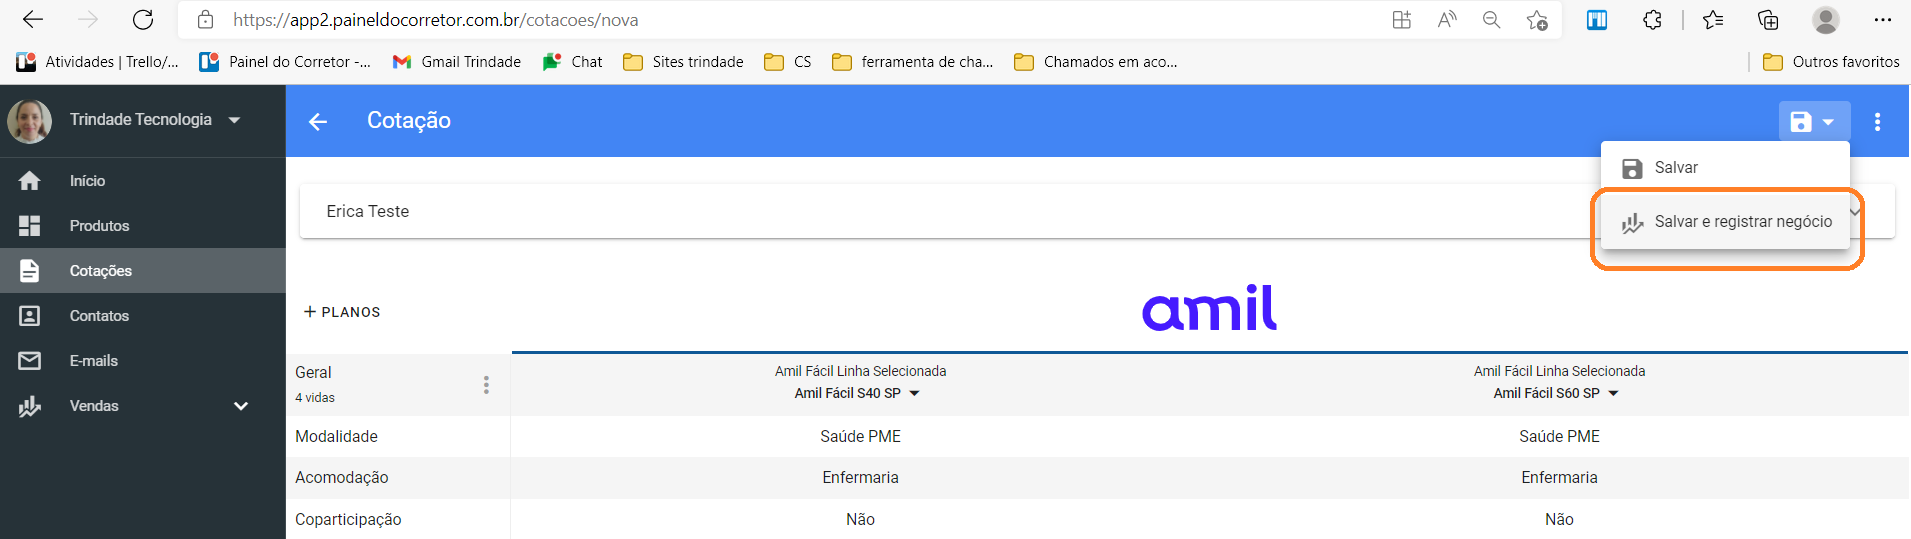Expand the Vendas sidebar chevron
This screenshot has width=1911, height=539.
click(x=240, y=406)
